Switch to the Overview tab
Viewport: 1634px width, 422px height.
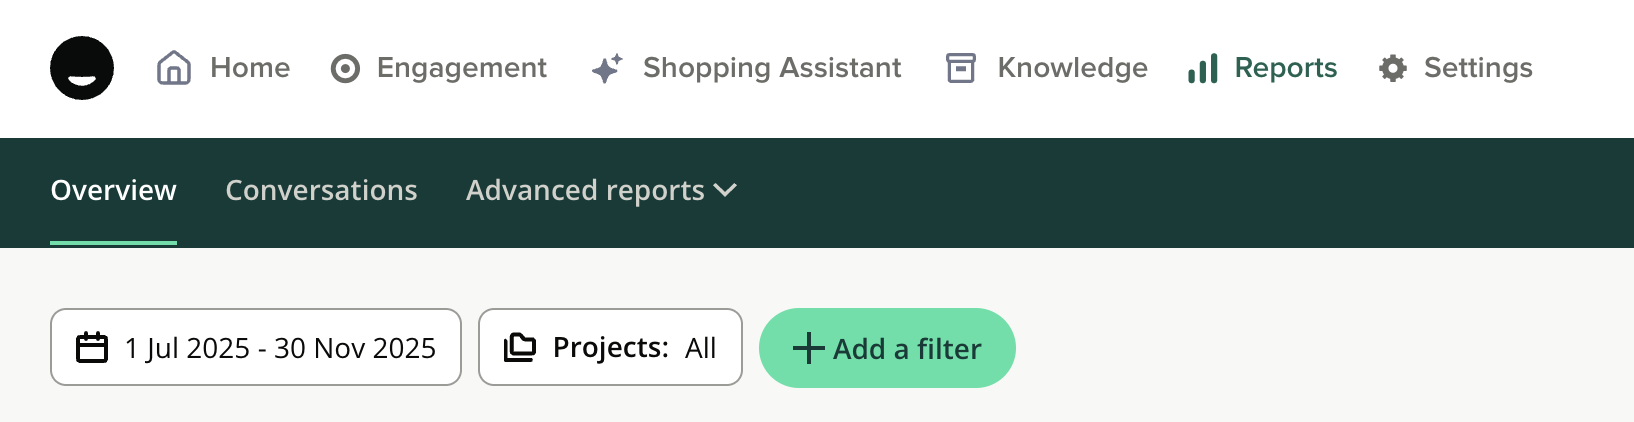(x=113, y=190)
